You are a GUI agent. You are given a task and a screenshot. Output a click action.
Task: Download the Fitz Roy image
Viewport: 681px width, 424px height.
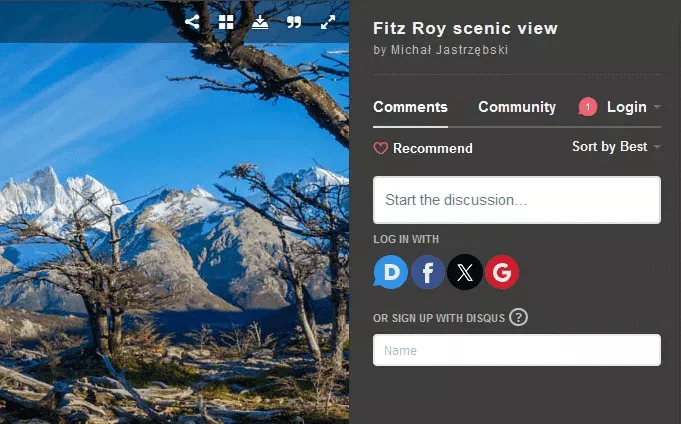[x=260, y=22]
